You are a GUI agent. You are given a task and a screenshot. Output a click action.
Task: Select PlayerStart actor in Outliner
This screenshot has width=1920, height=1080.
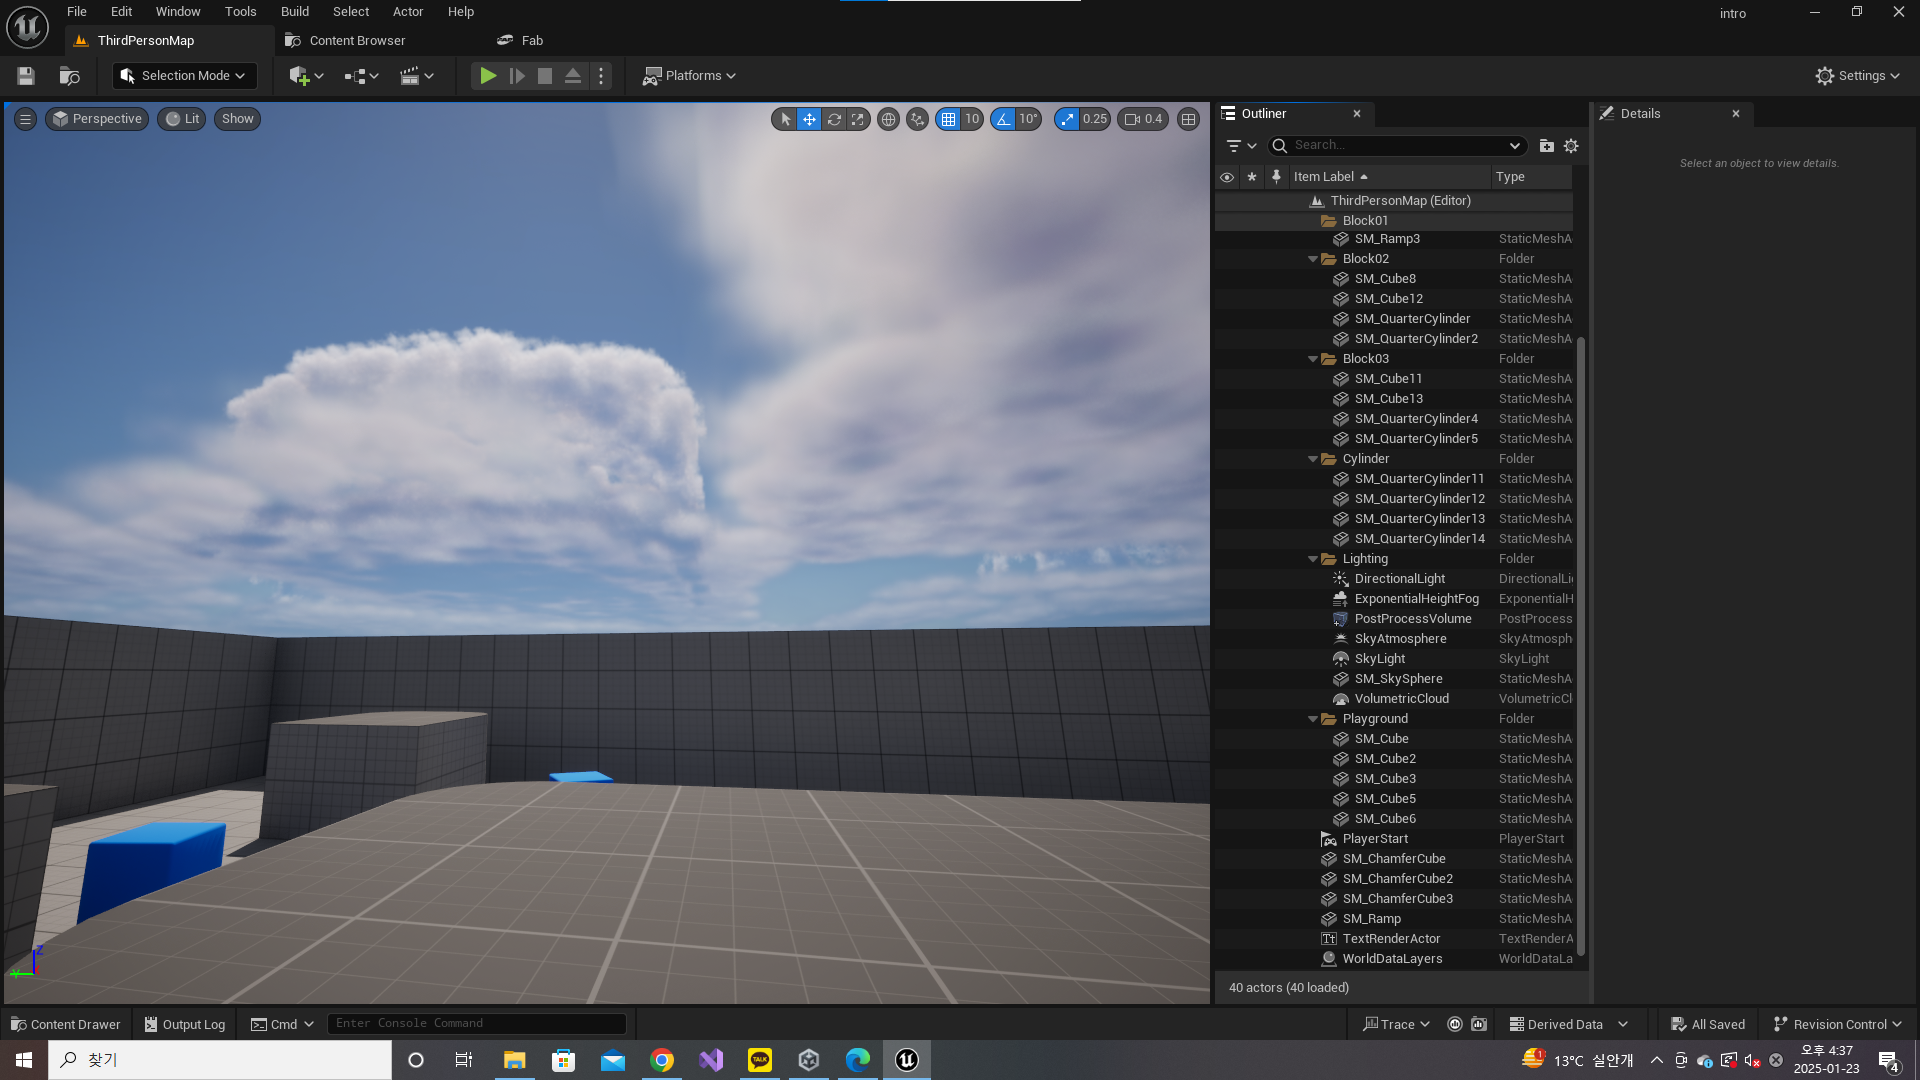pyautogui.click(x=1394, y=839)
